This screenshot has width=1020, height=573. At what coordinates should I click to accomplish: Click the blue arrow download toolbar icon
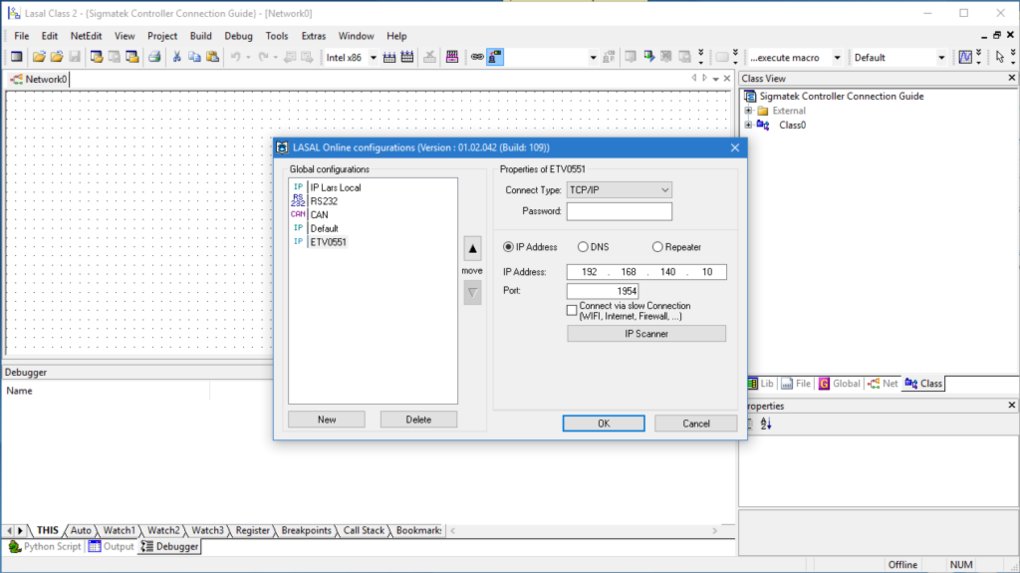649,57
